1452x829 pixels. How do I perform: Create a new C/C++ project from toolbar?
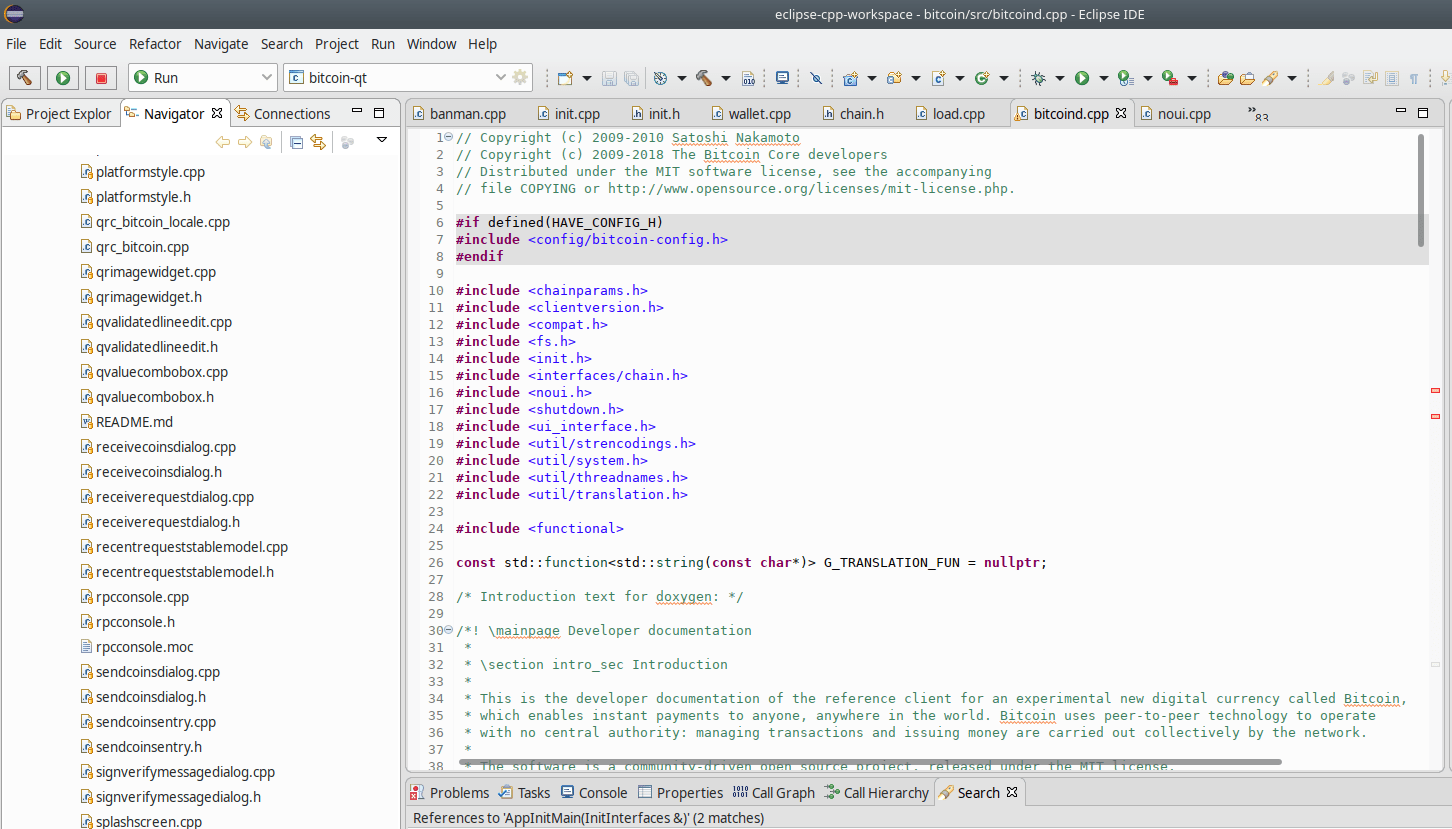click(851, 77)
